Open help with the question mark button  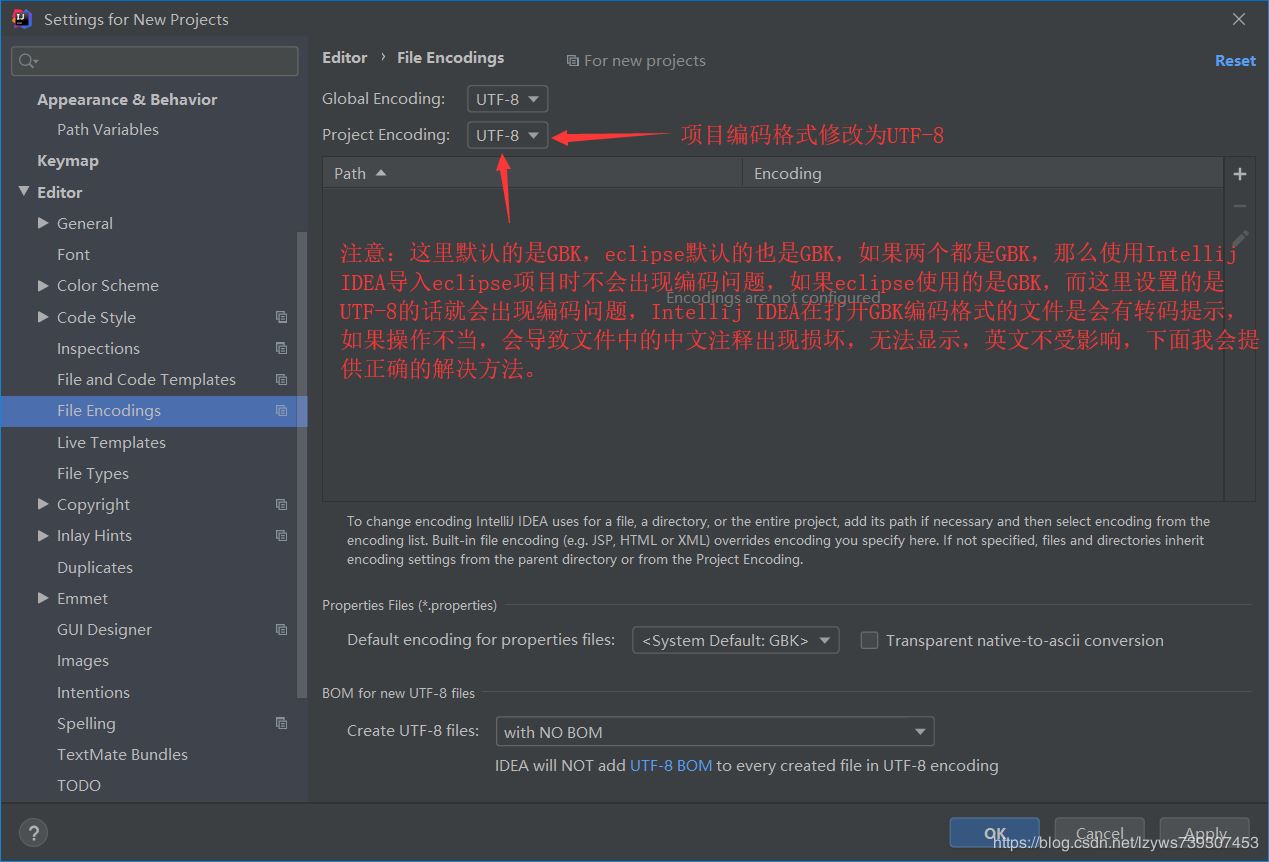tap(33, 832)
